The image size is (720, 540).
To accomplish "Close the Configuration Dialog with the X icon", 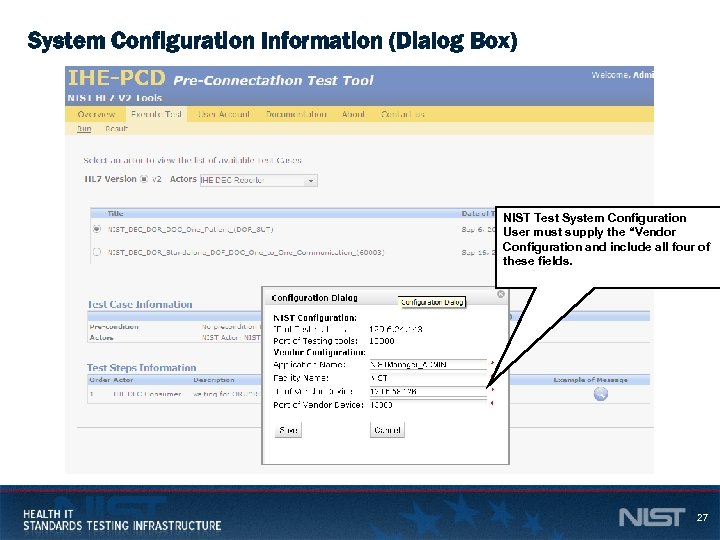I will tap(501, 294).
